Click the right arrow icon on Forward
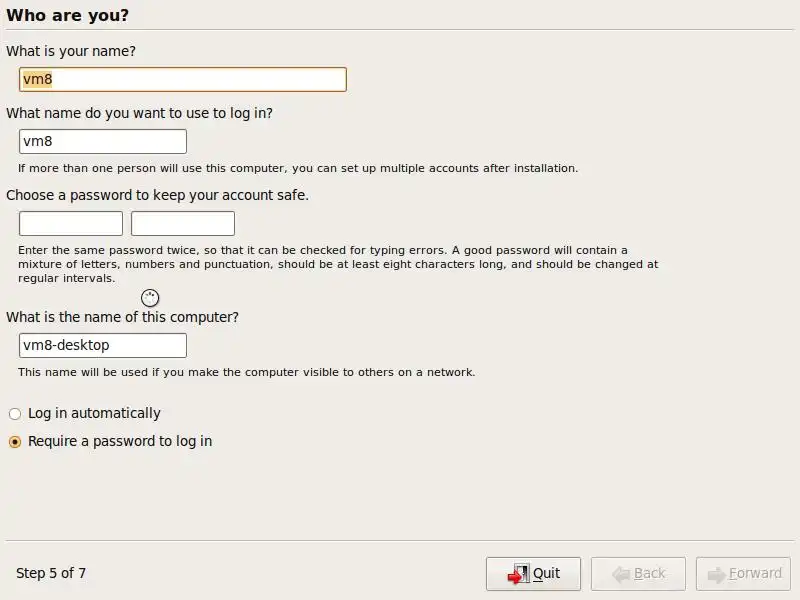This screenshot has width=800, height=600. [x=716, y=574]
